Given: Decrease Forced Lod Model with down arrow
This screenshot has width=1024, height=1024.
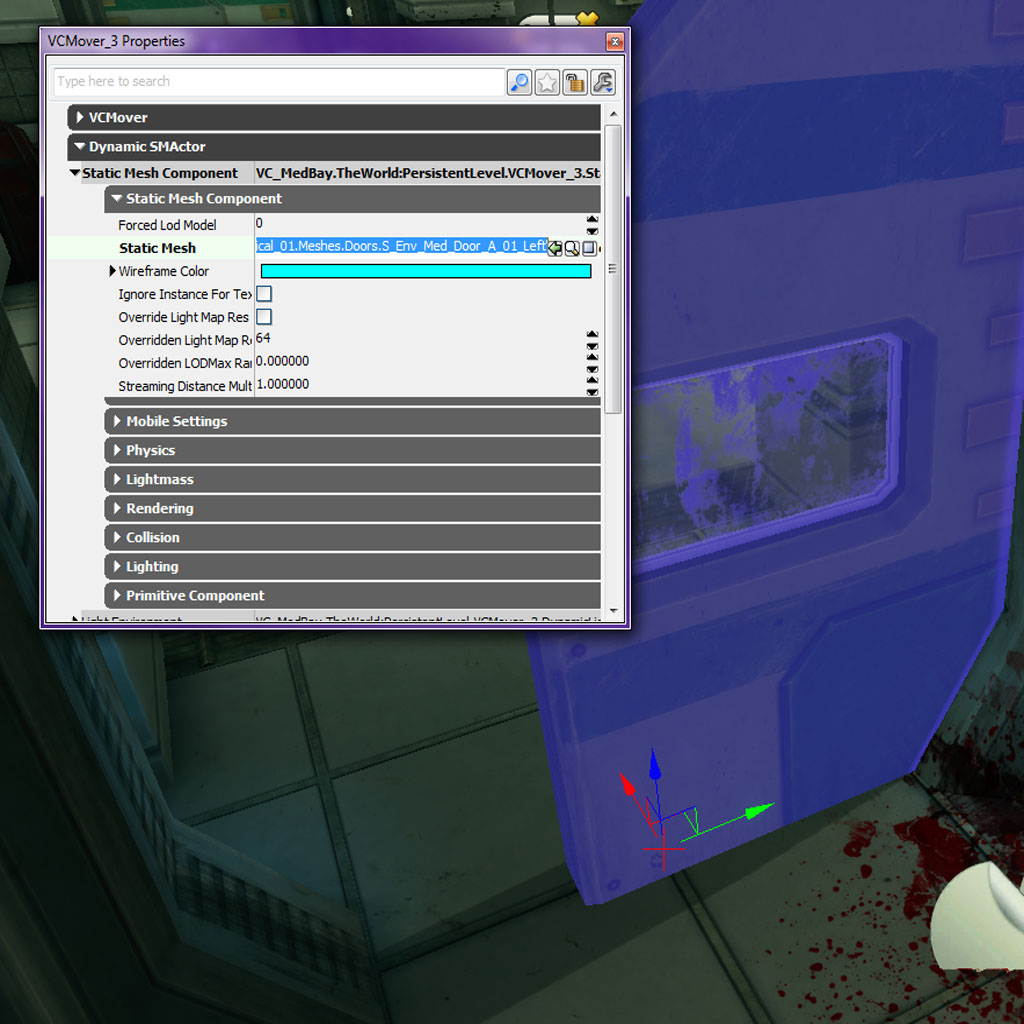Looking at the screenshot, I should [x=592, y=231].
